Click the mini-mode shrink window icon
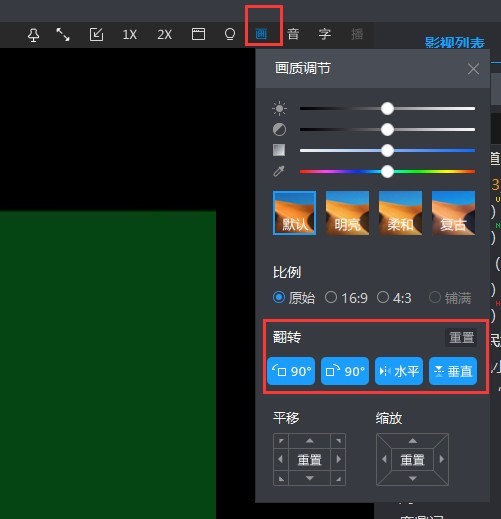Screen dimensions: 501x519 pos(96,34)
